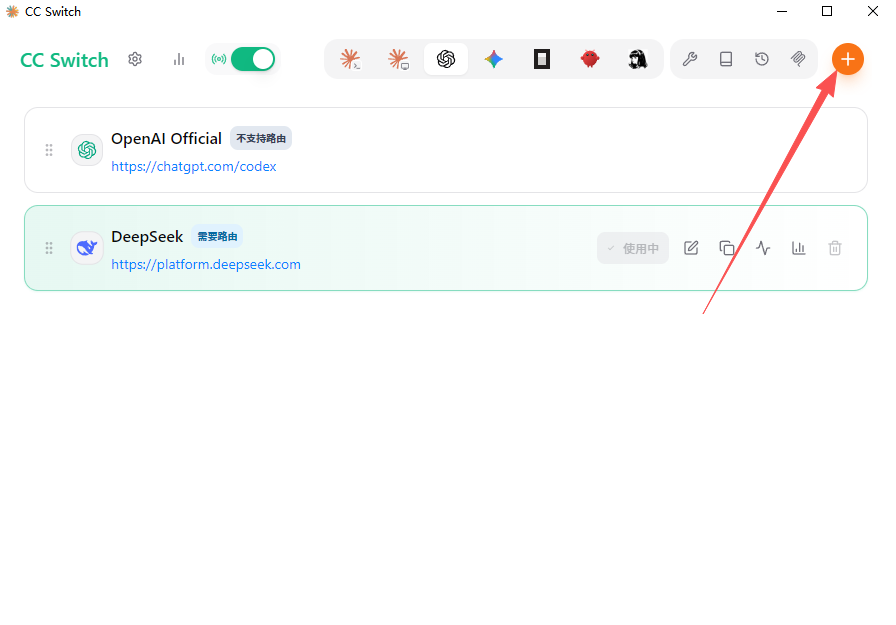
Task: Click the 需要路由 badge
Action: pyautogui.click(x=217, y=237)
